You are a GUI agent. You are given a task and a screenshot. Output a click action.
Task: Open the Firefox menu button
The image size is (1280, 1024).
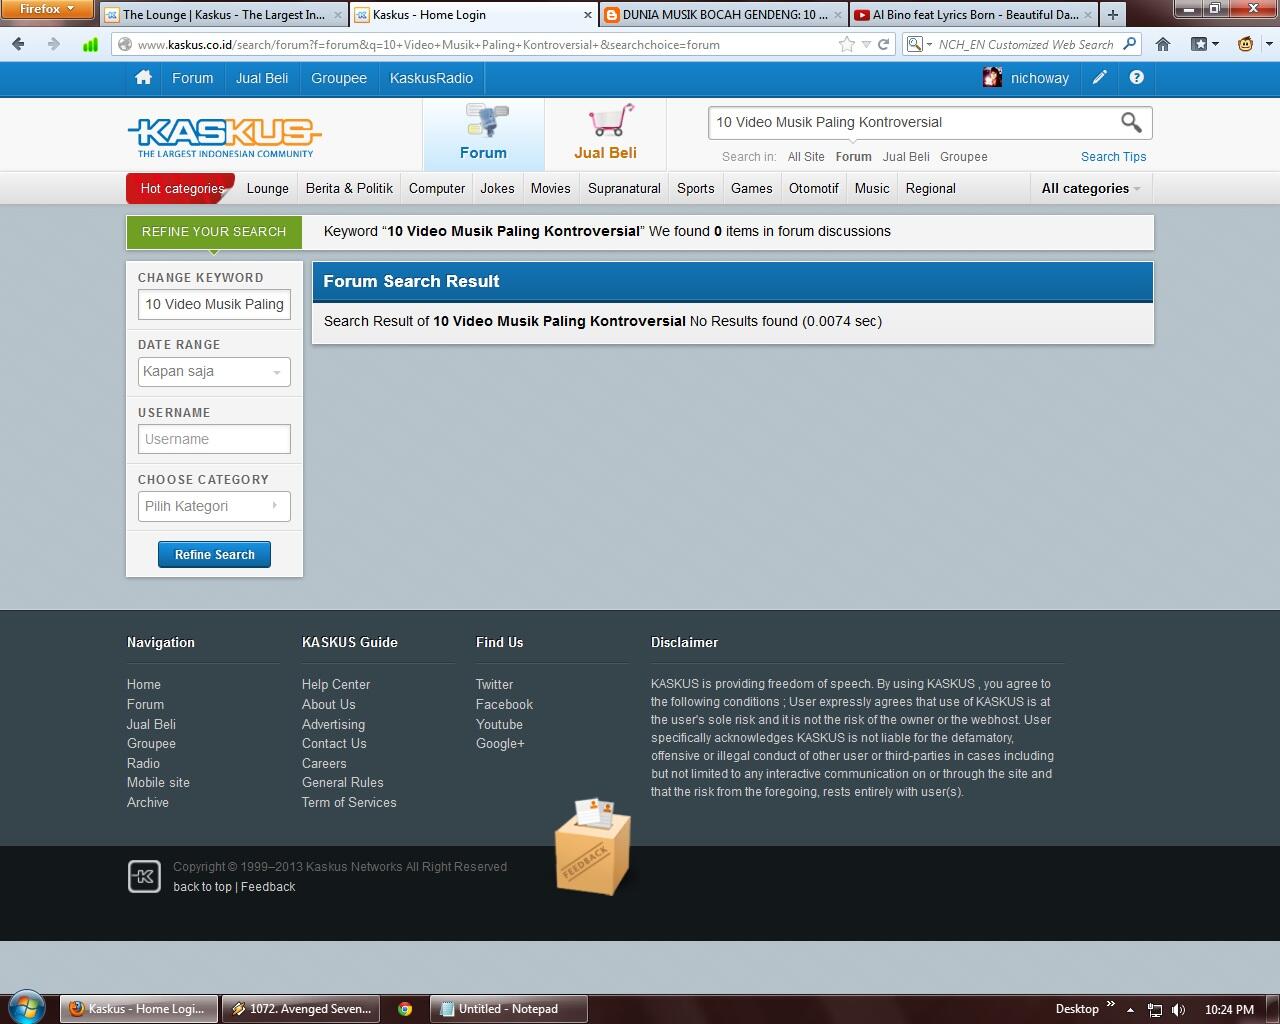(x=46, y=9)
